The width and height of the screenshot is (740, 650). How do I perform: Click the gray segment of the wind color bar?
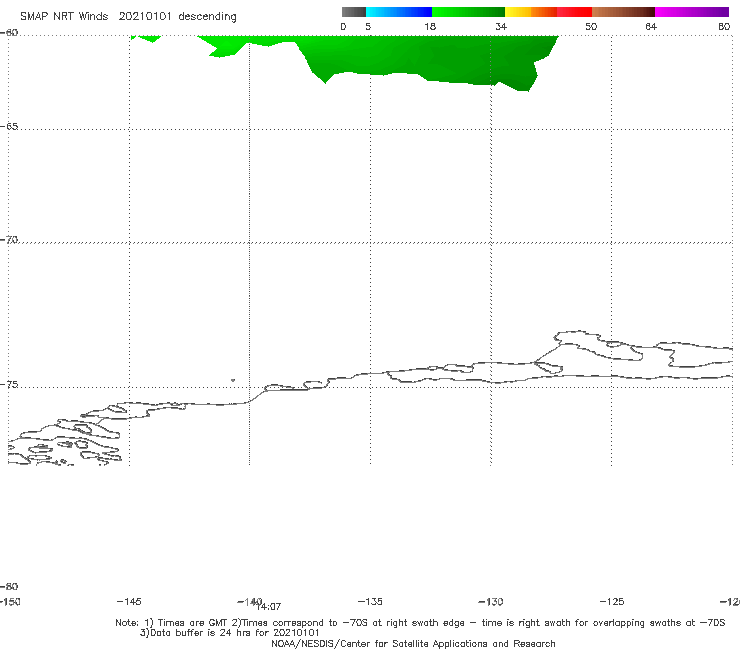coord(353,12)
